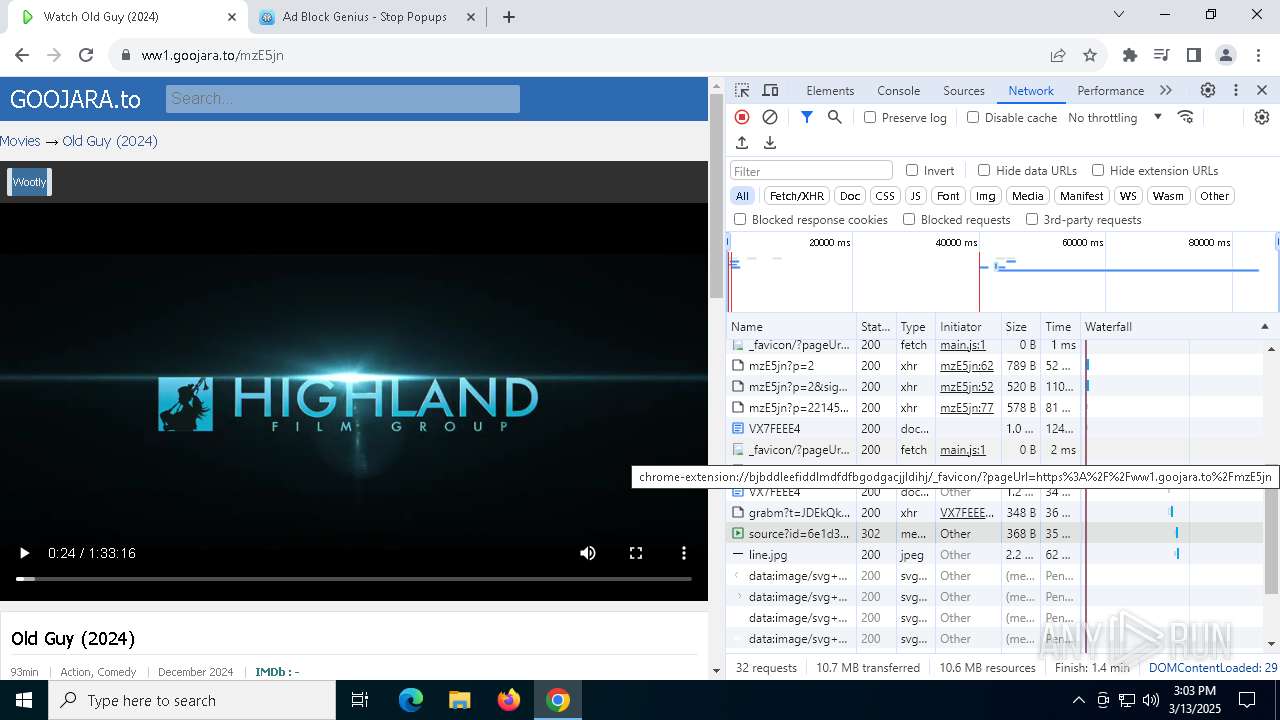Open GOOJARA.to home logo link
This screenshot has width=1280, height=720.
(75, 99)
